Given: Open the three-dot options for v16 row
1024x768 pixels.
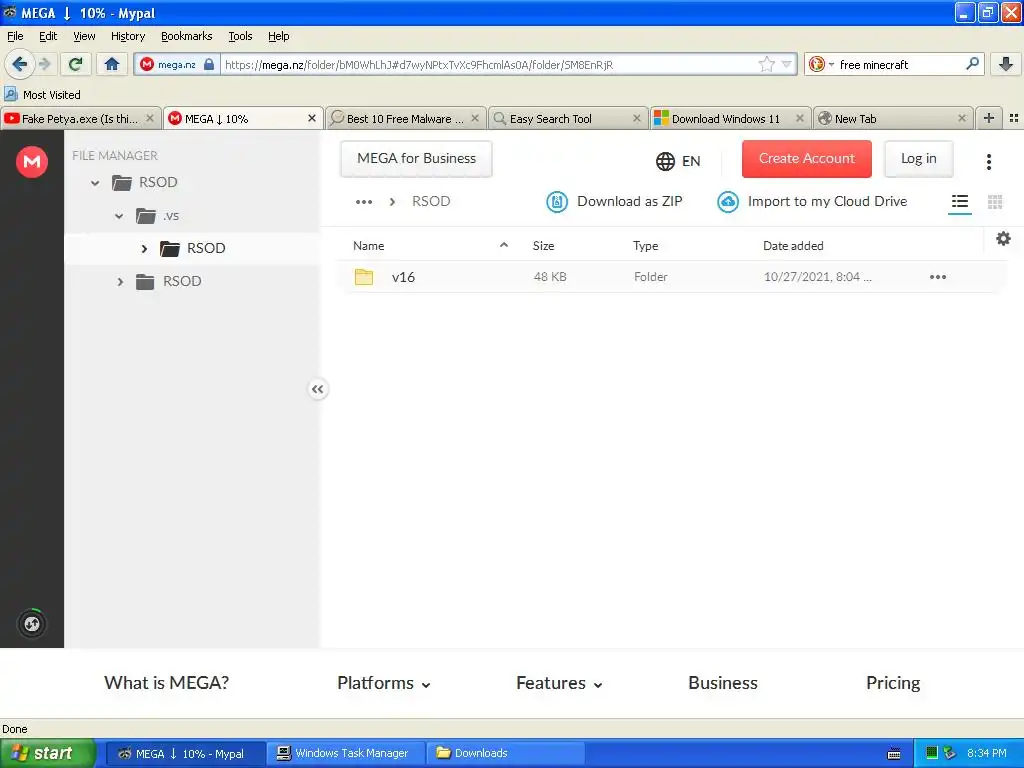Looking at the screenshot, I should pyautogui.click(x=938, y=277).
